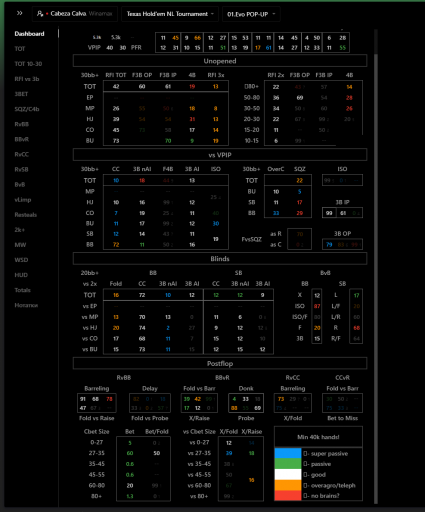The width and height of the screenshot is (425, 512).
Task: Click the BU row RFI TOT value 73
Action: (116, 141)
